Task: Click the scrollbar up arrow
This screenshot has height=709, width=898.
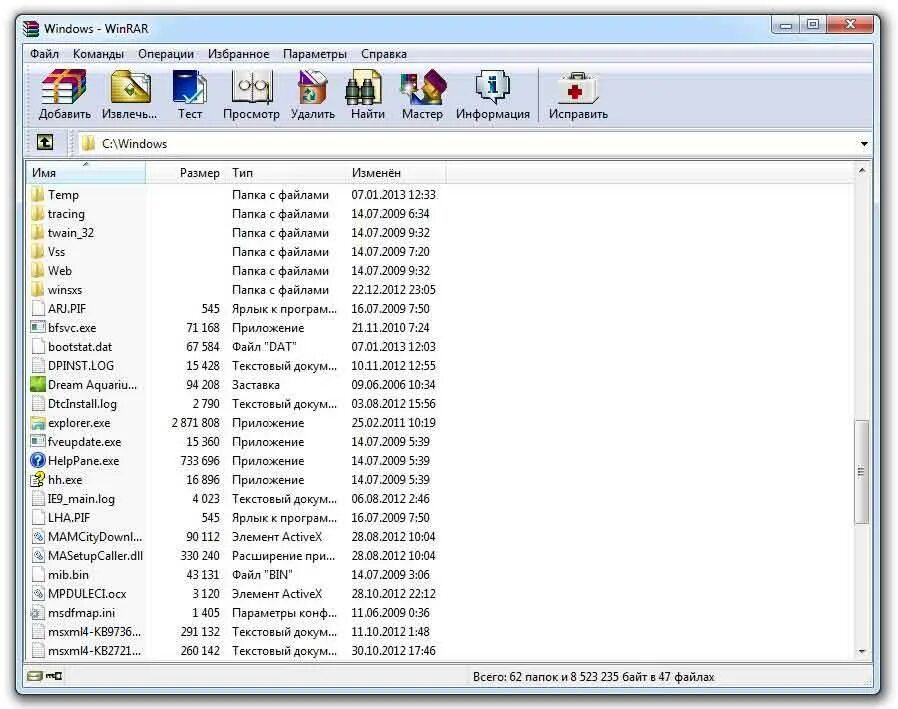Action: pos(862,171)
